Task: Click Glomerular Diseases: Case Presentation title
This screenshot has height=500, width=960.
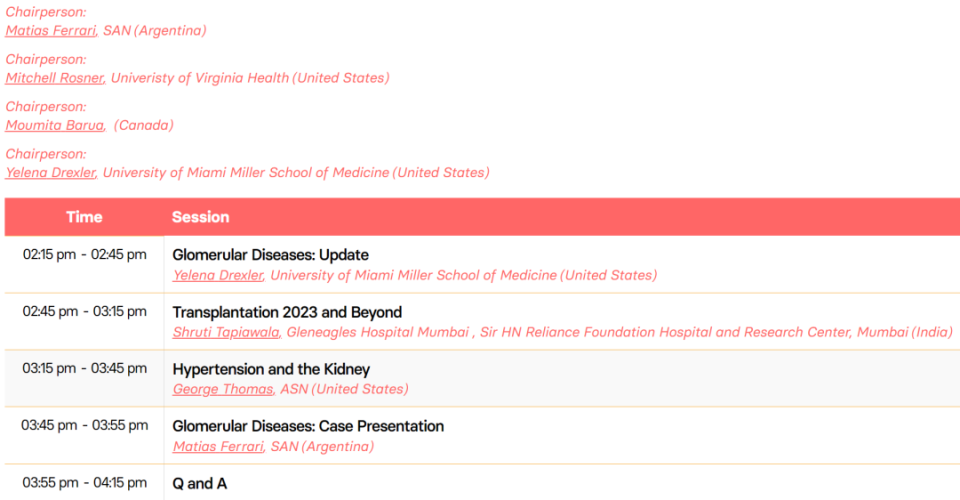Action: [308, 426]
